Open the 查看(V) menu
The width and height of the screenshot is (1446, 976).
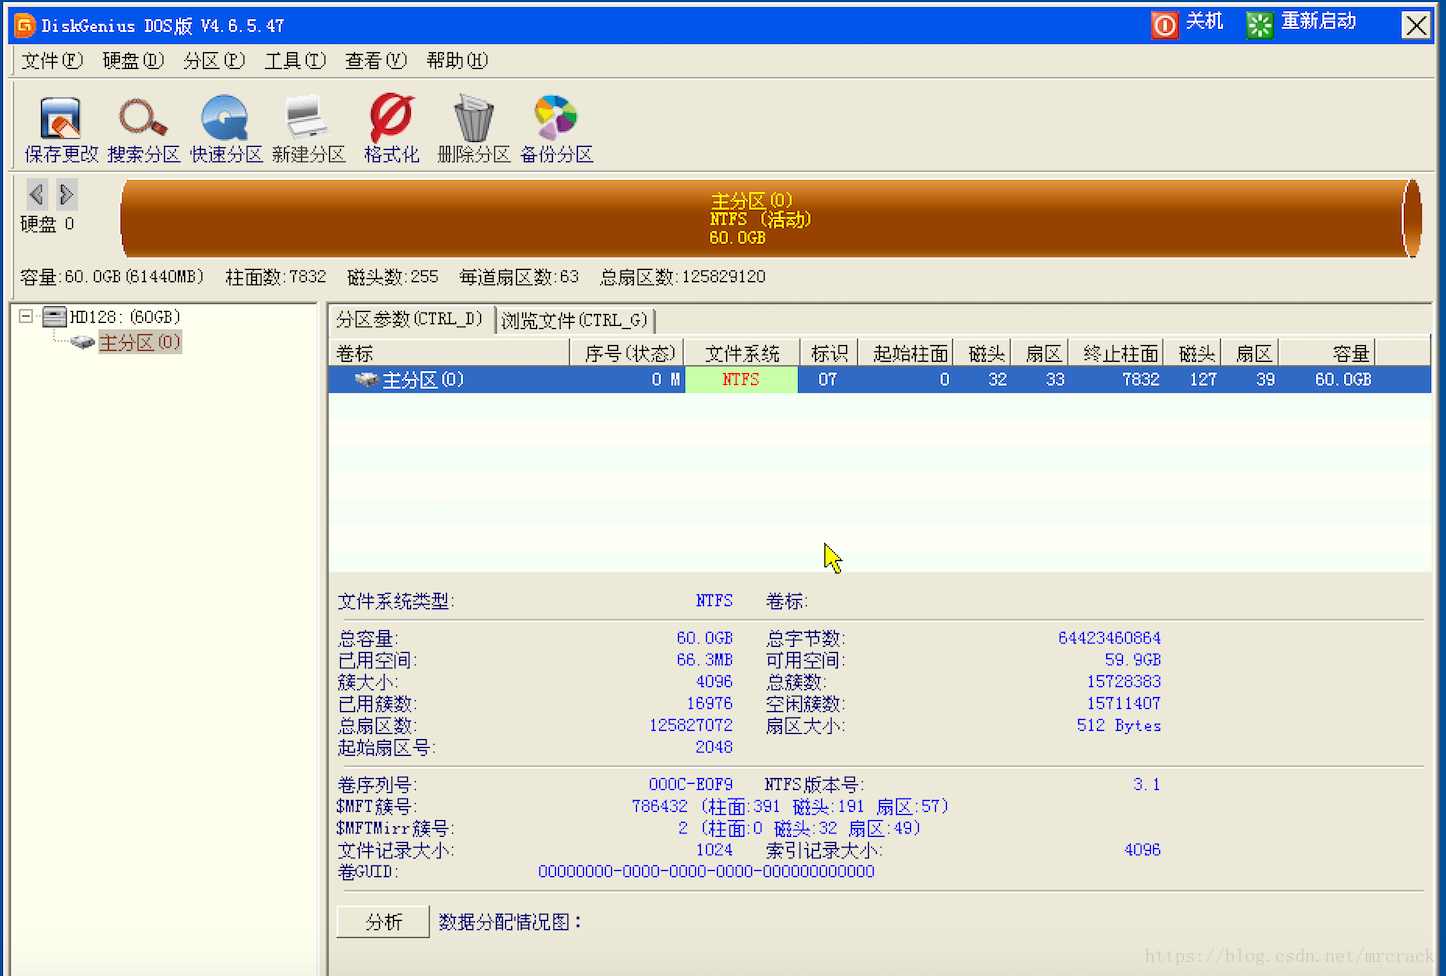click(376, 61)
